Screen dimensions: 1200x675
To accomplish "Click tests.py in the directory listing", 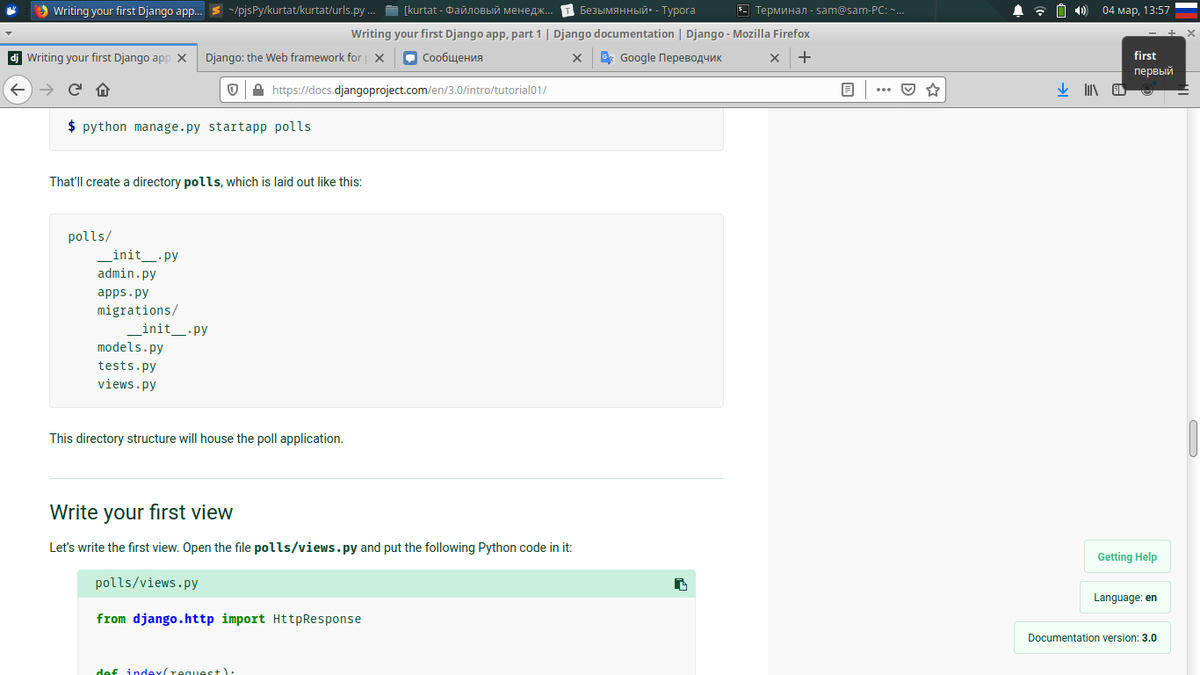I will click(x=127, y=366).
